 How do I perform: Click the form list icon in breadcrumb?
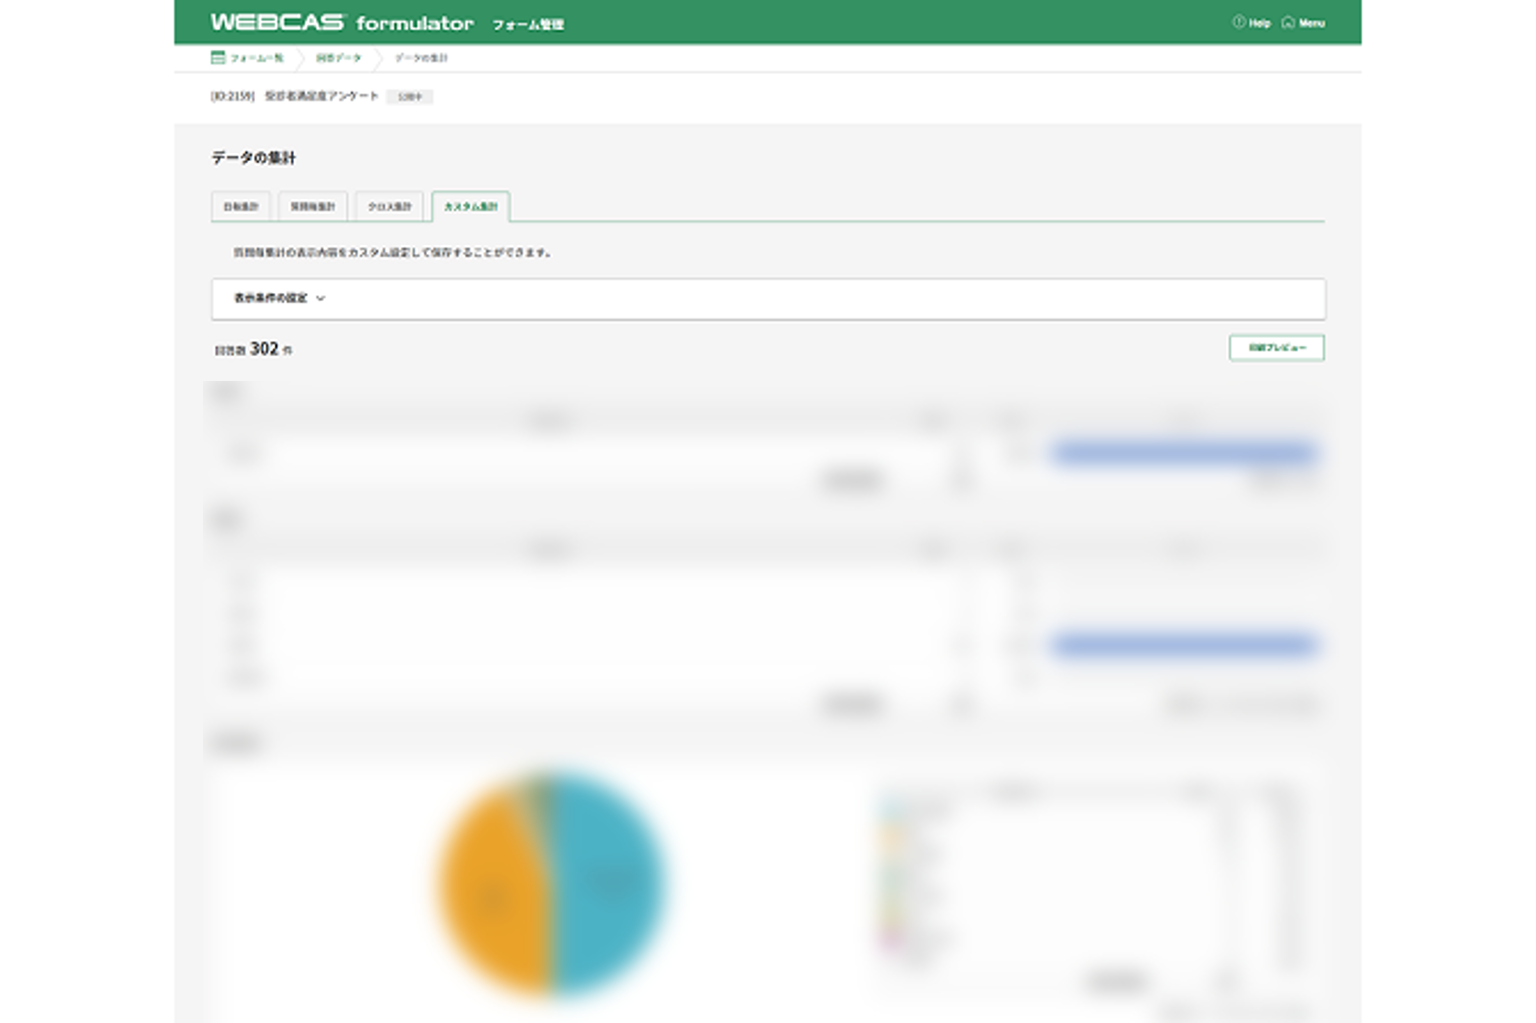coord(218,58)
